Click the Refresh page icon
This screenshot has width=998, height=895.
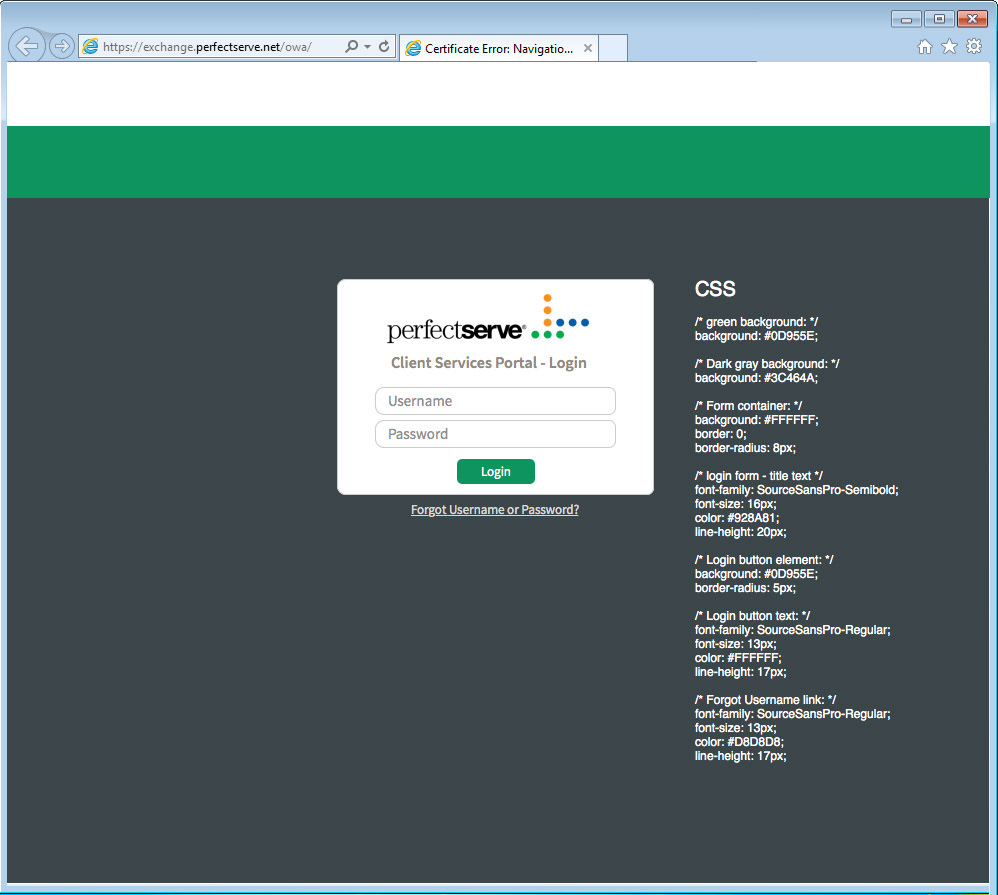(x=384, y=46)
